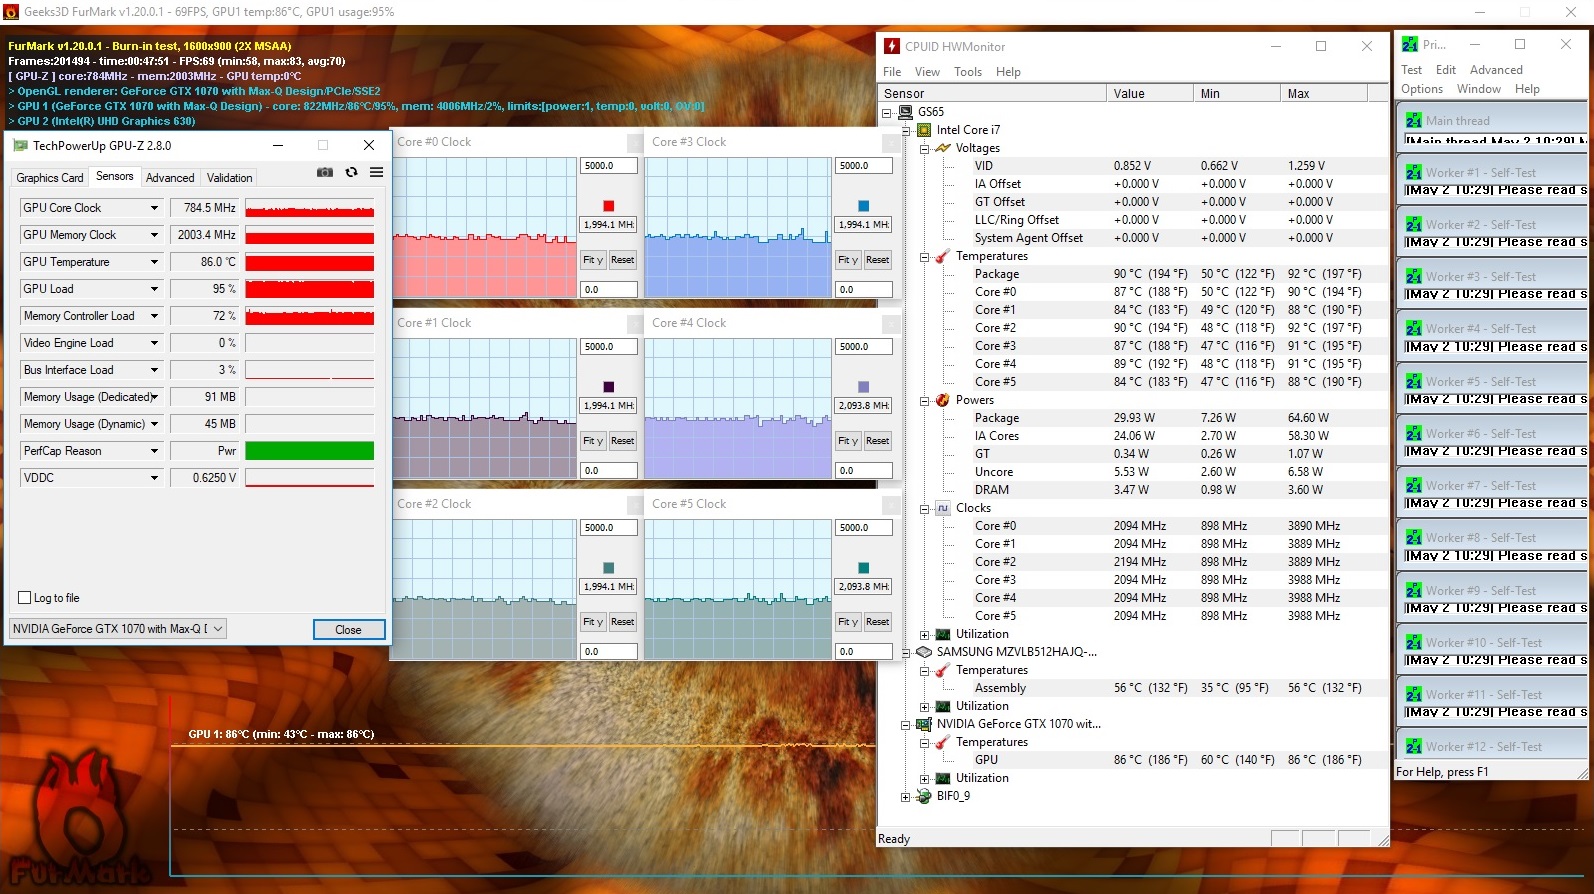The height and width of the screenshot is (894, 1594).
Task: Click the Sensor column header in HWMonitor
Action: pyautogui.click(x=992, y=93)
